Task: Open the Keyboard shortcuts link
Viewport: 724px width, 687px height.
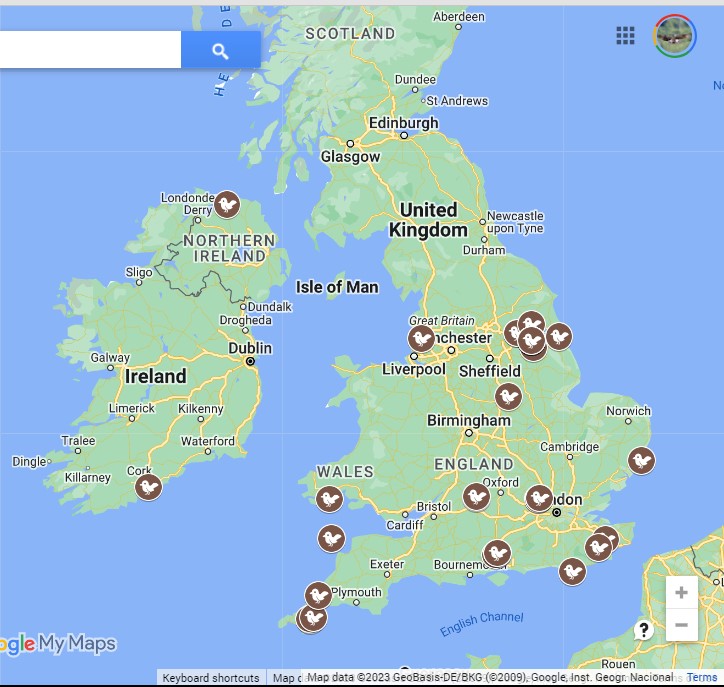Action: pos(211,678)
